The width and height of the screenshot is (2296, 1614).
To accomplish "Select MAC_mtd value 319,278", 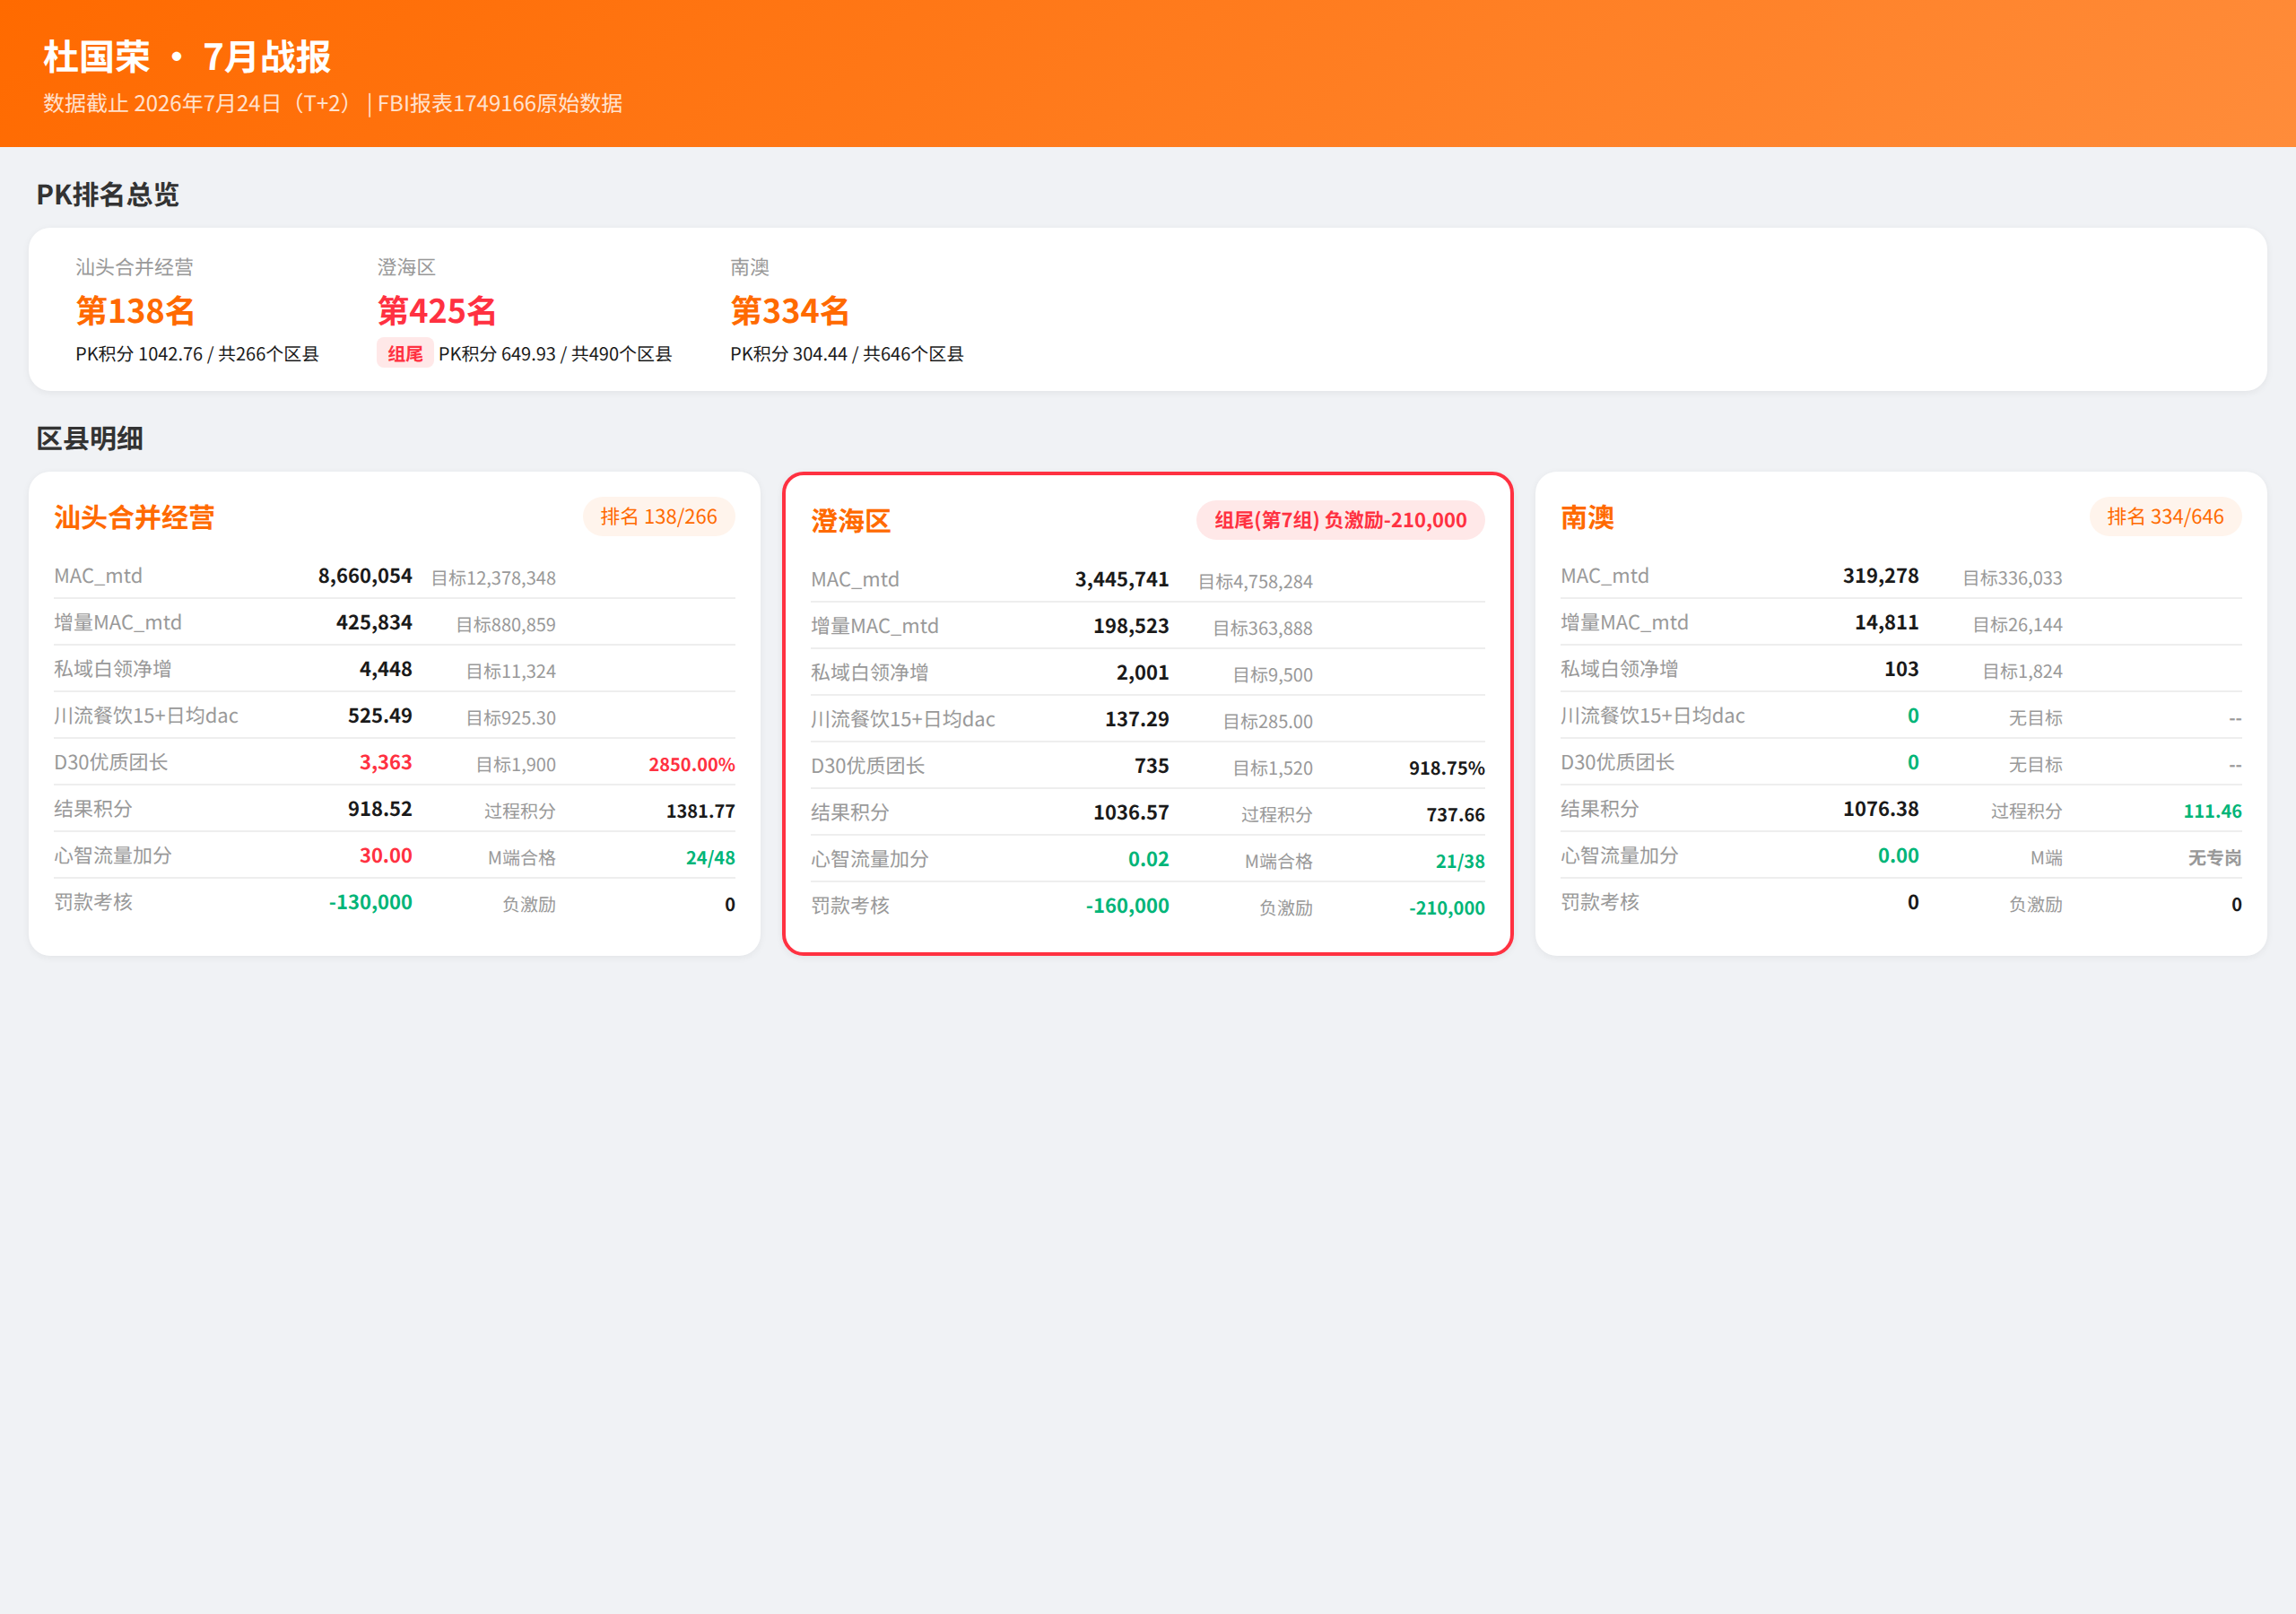I will coord(1881,576).
